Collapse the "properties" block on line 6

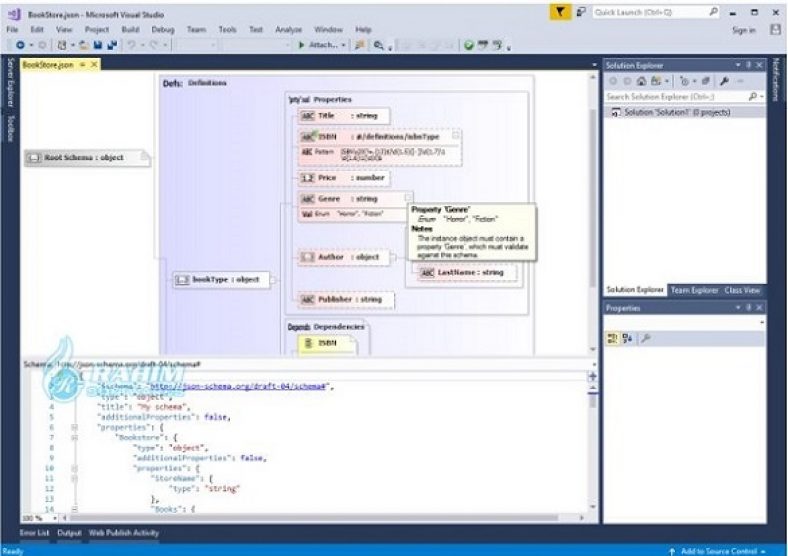[74, 427]
